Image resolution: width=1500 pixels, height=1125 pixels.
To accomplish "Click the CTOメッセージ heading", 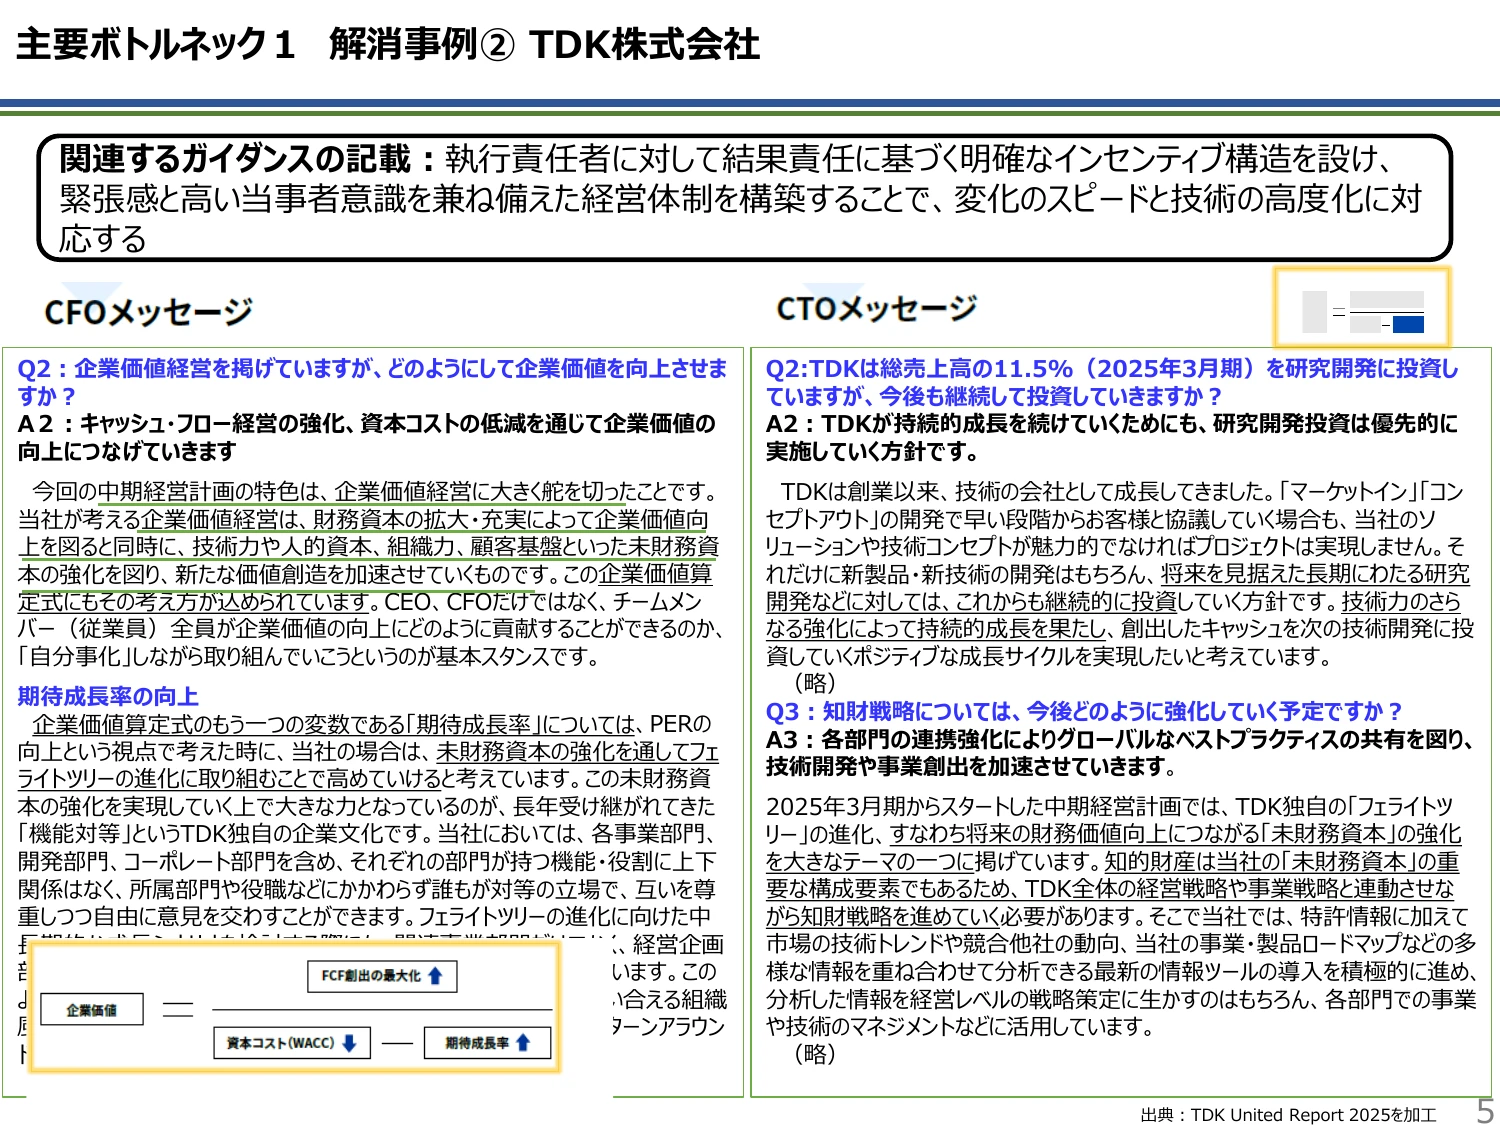I will point(876,308).
